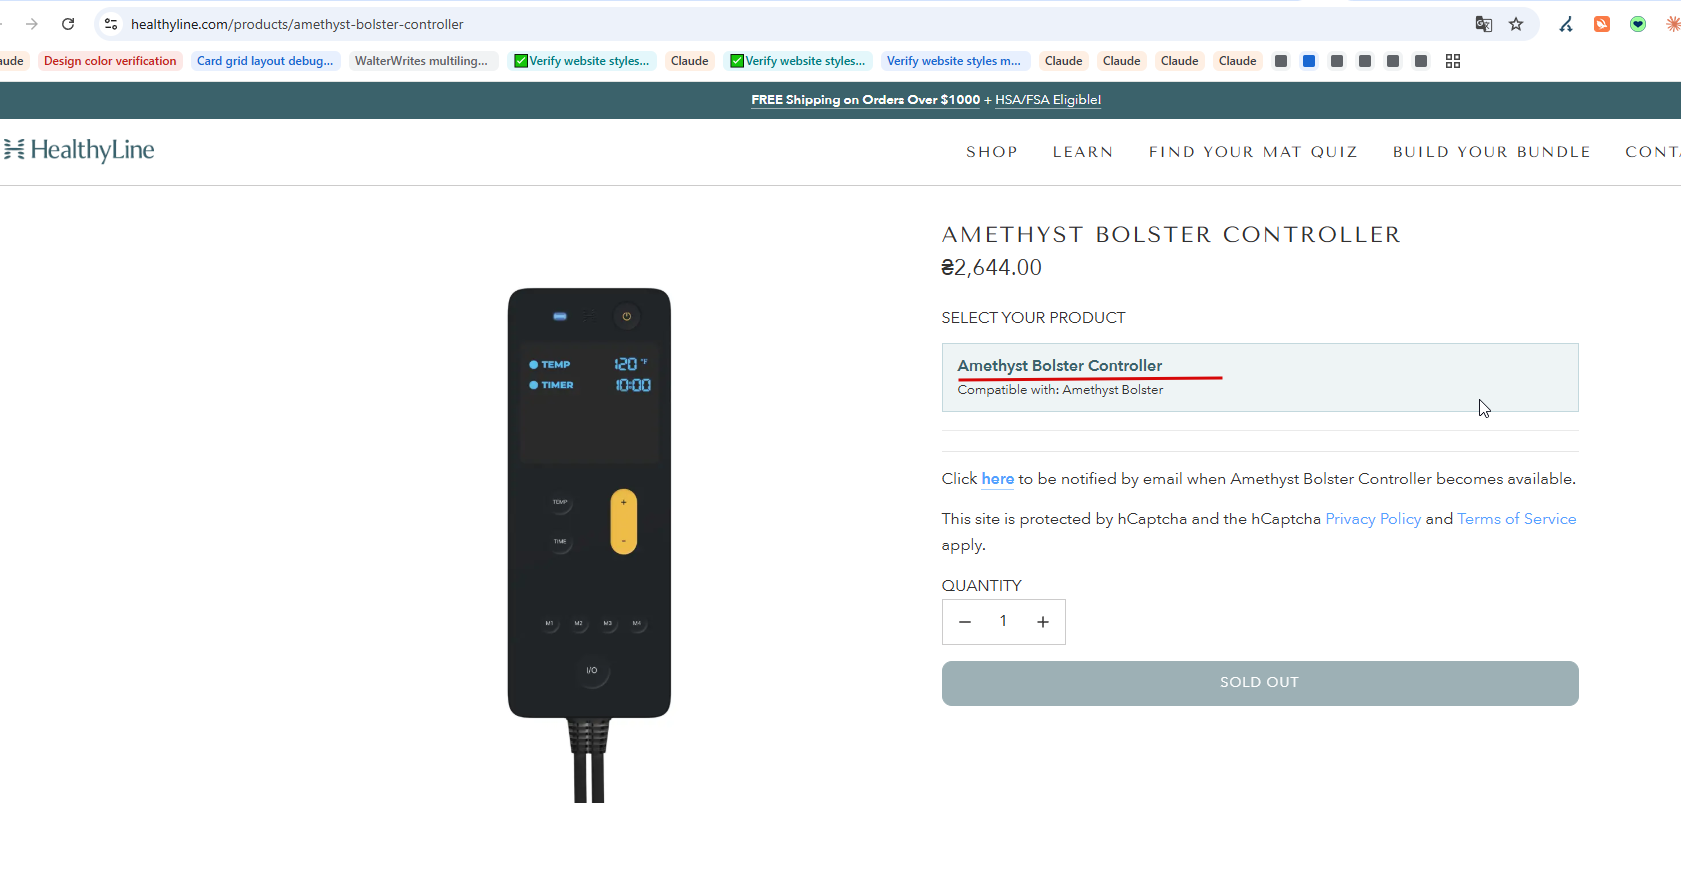This screenshot has width=1681, height=875.
Task: Open the tab groups grid icon
Action: point(1453,61)
